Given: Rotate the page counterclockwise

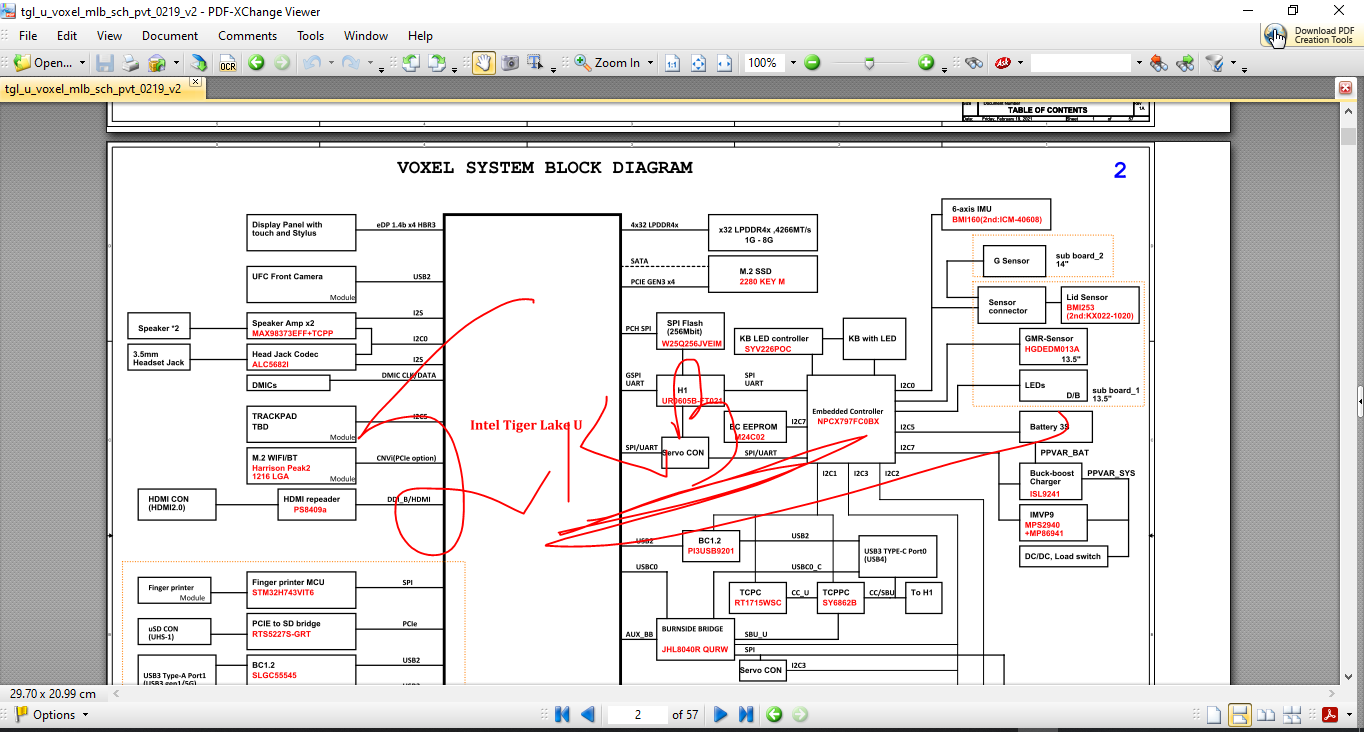Looking at the screenshot, I should tap(410, 62).
